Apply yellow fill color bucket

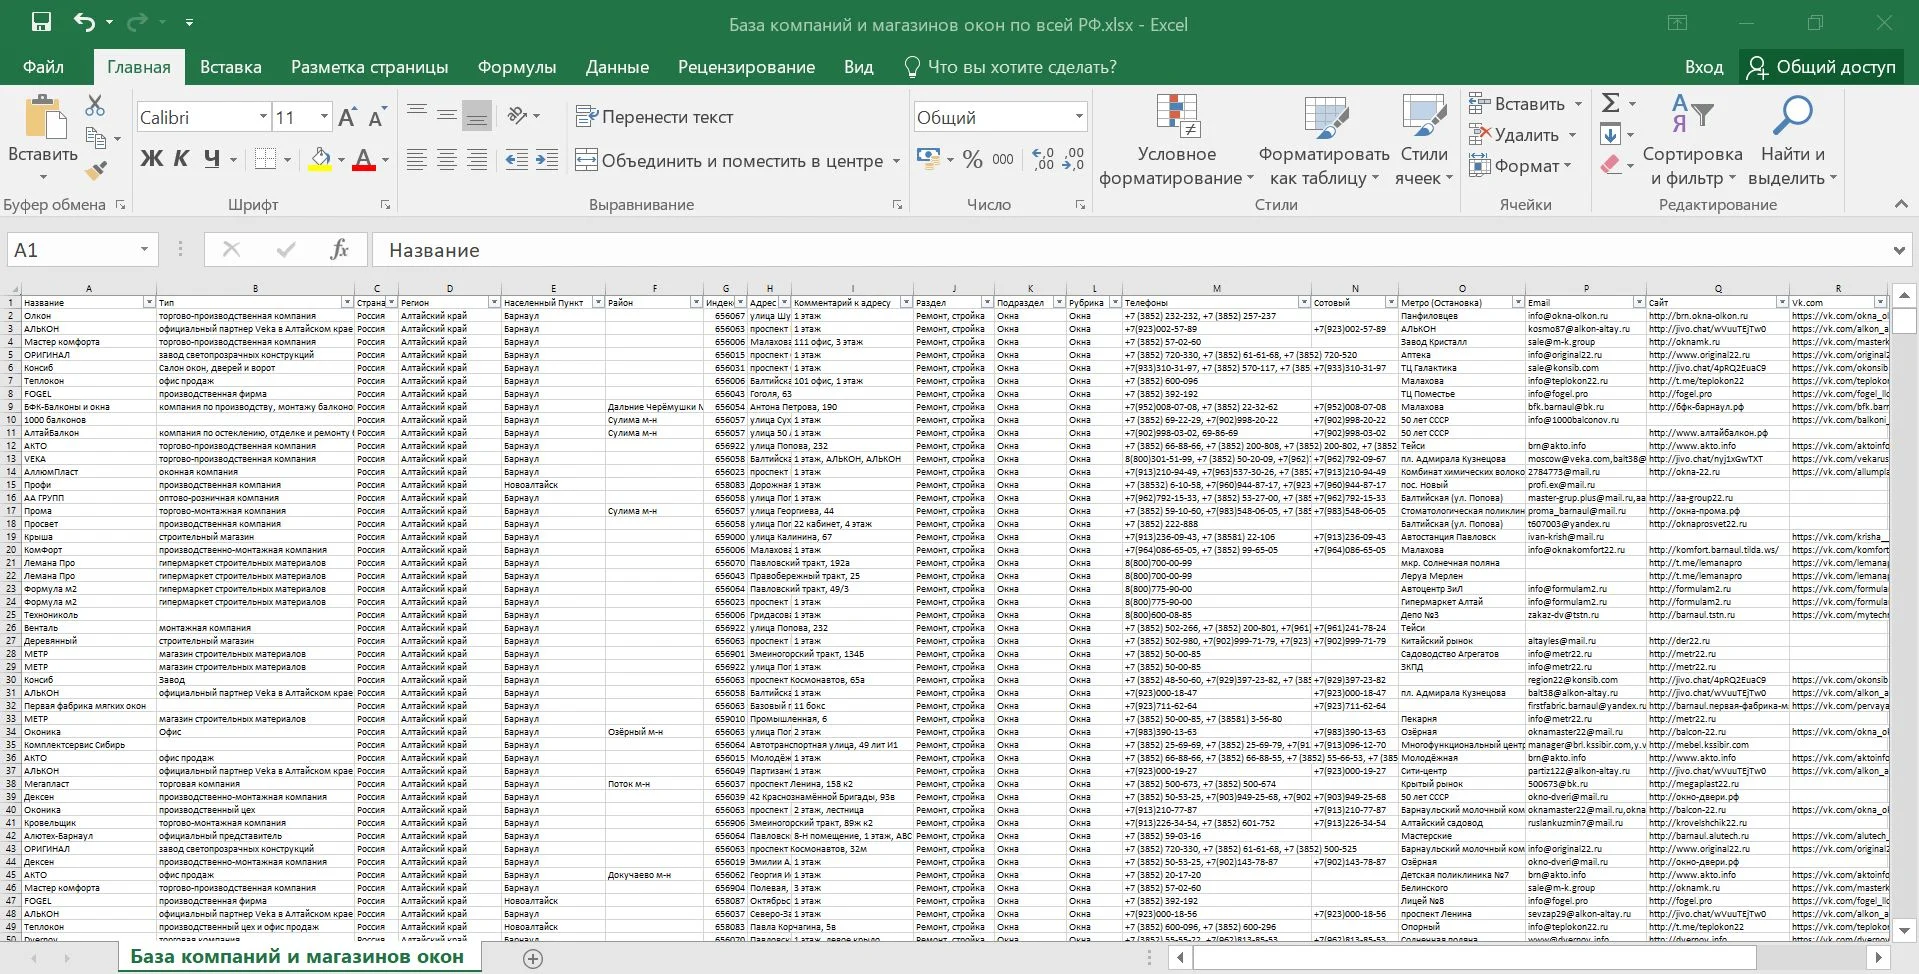[x=320, y=158]
